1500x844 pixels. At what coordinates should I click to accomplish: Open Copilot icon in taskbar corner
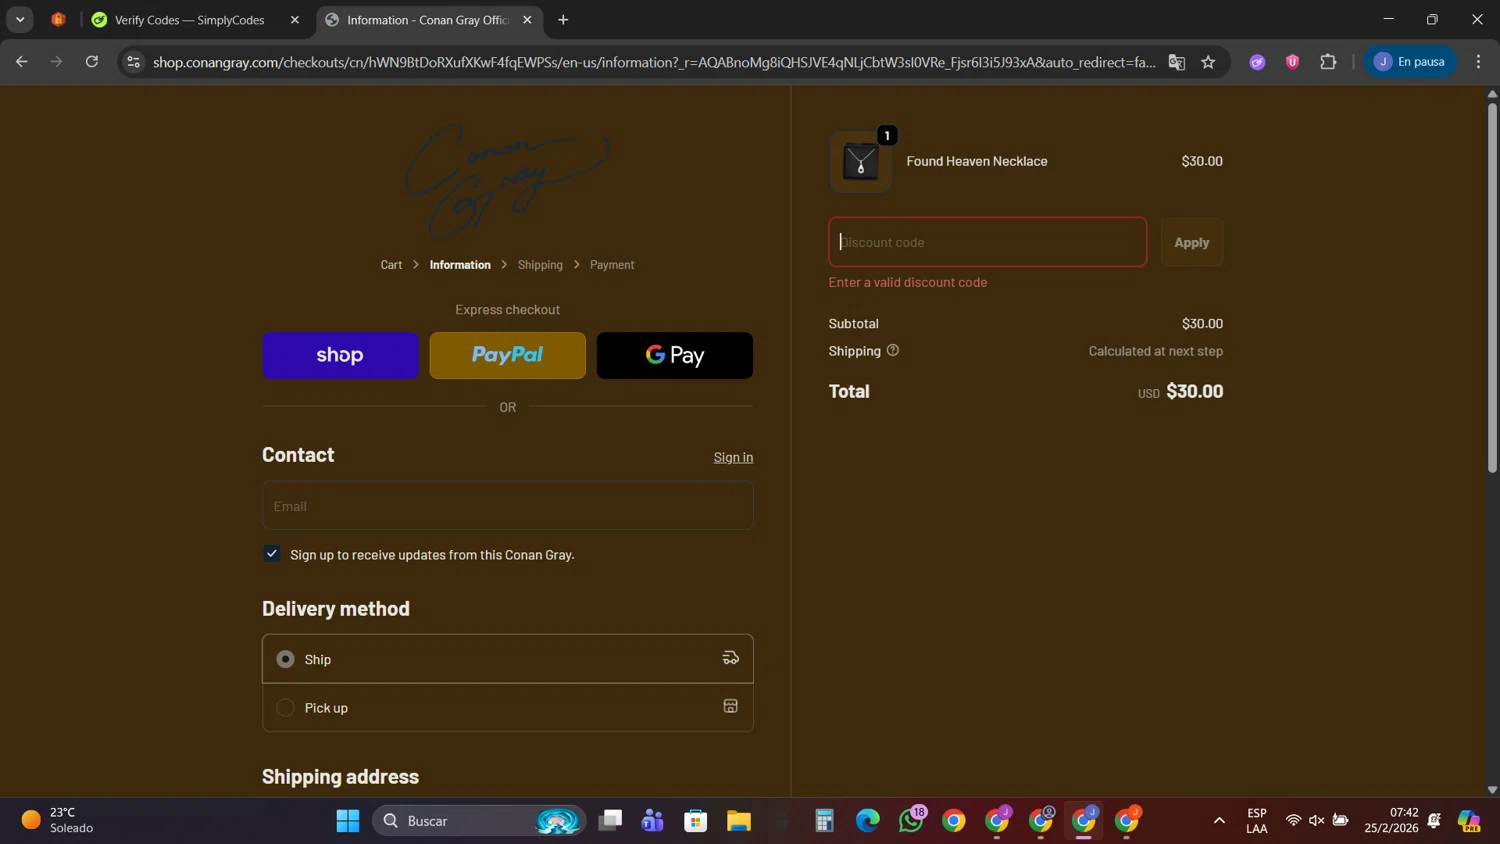pyautogui.click(x=1469, y=821)
